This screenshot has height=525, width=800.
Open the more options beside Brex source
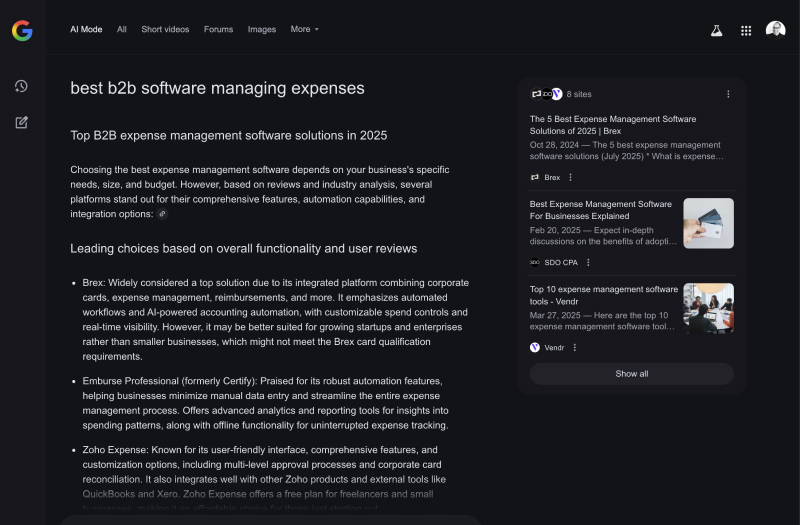(x=570, y=177)
